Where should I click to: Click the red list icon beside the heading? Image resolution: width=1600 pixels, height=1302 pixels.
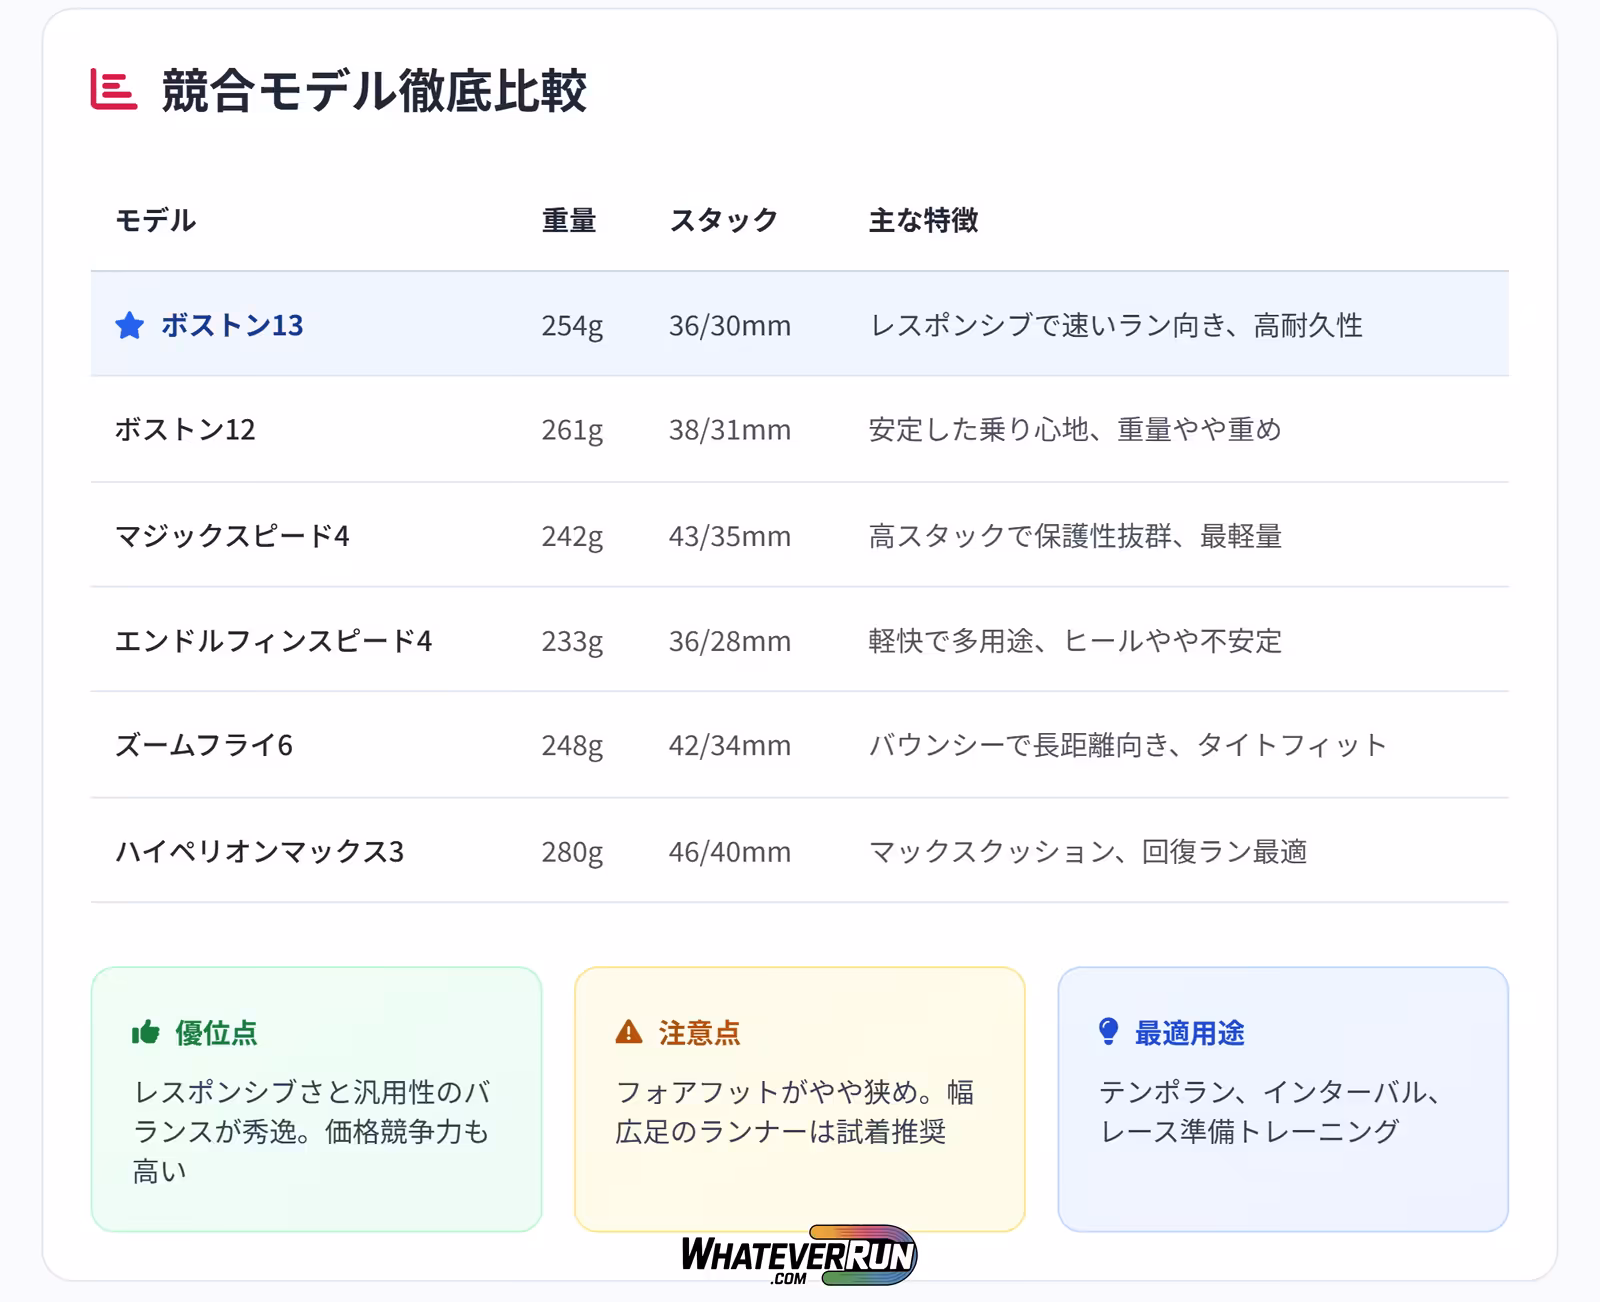113,90
